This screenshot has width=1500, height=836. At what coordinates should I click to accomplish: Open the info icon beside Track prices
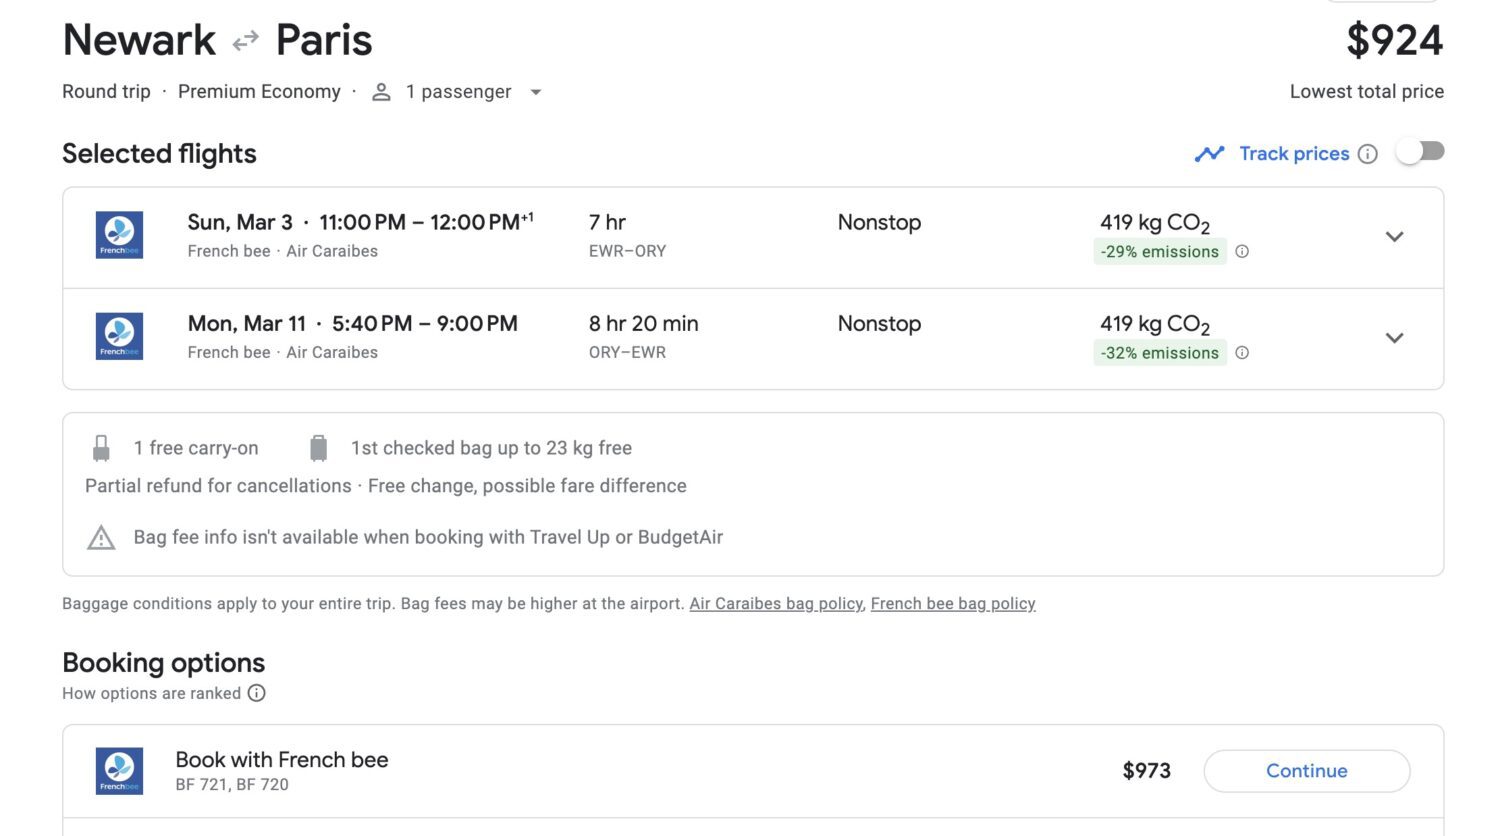pos(1368,154)
